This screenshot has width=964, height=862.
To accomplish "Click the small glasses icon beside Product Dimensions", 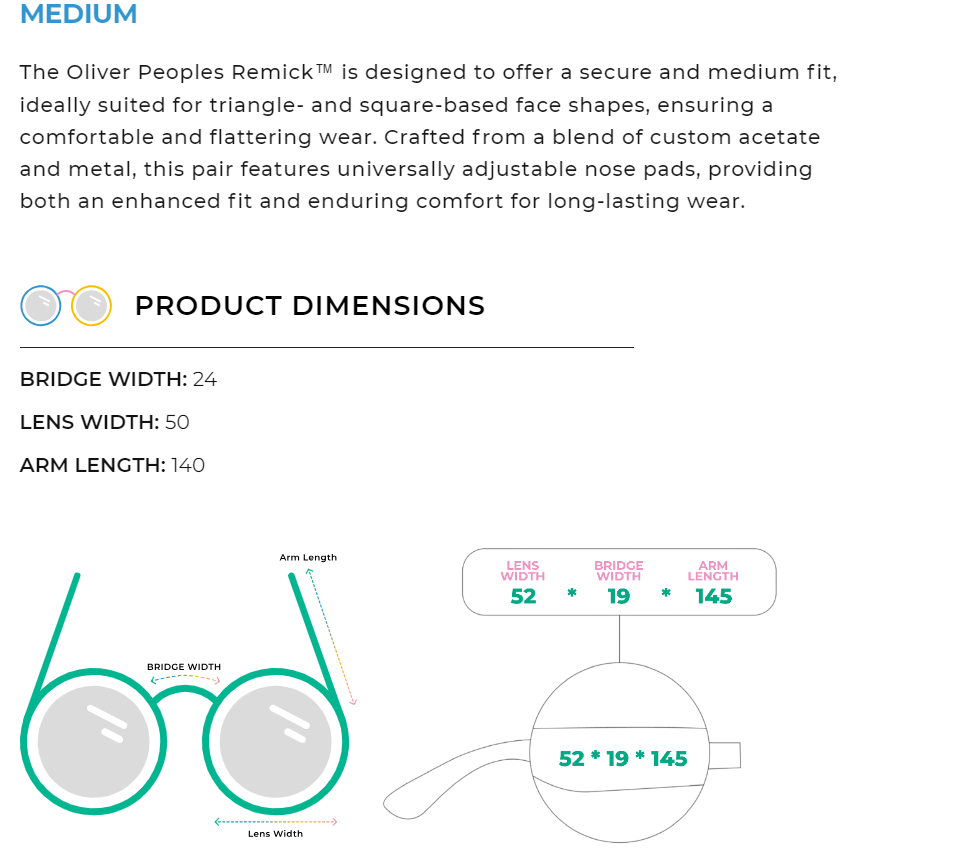I will [x=65, y=306].
